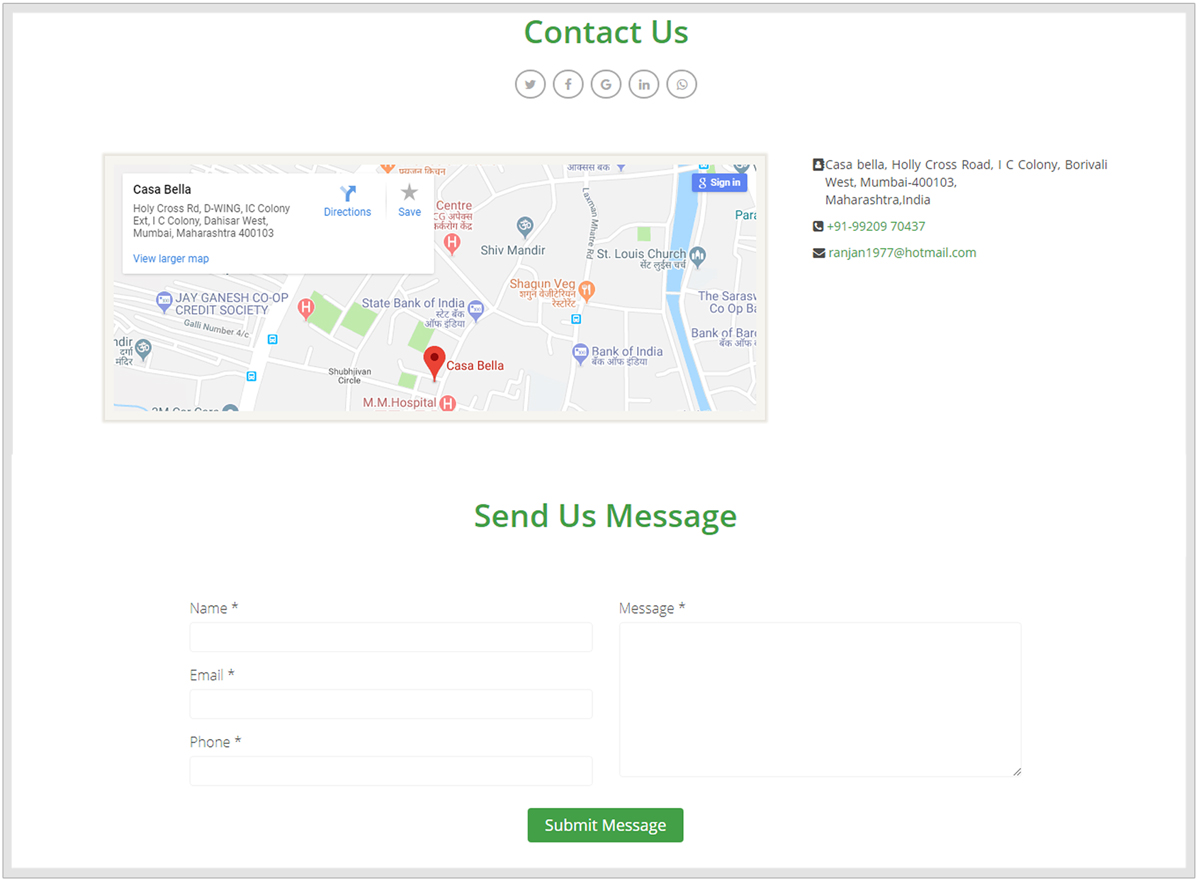Save Casa Bella with star icon
Image resolution: width=1200 pixels, height=882 pixels.
click(x=409, y=195)
